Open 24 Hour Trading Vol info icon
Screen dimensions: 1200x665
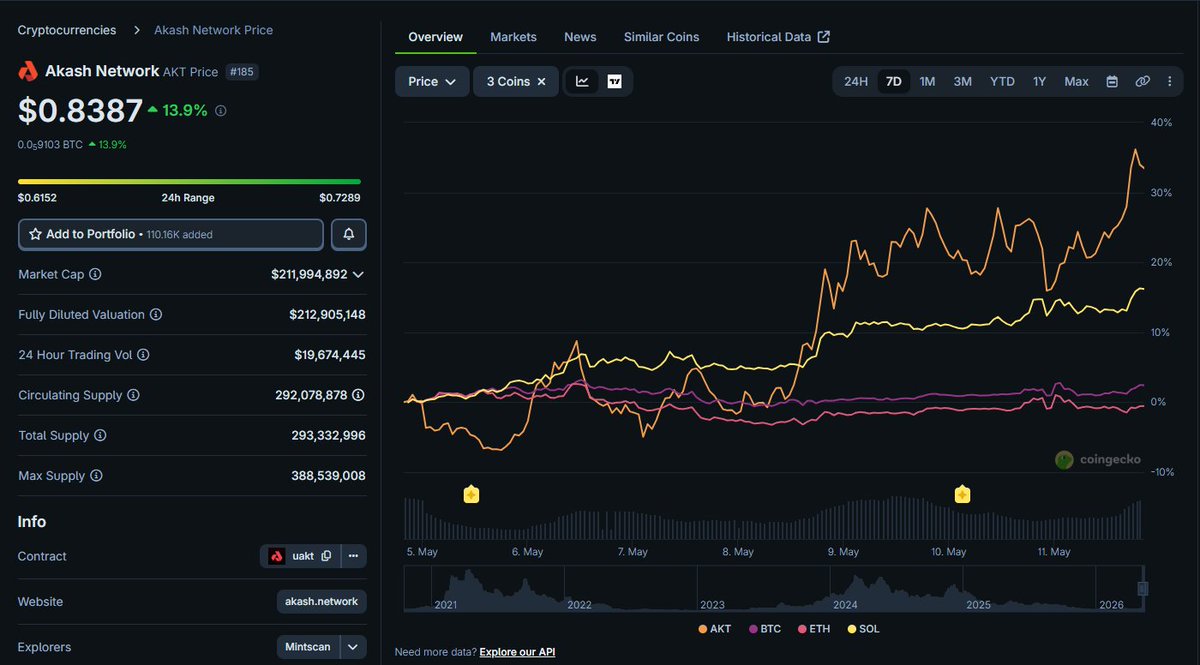[x=143, y=355]
